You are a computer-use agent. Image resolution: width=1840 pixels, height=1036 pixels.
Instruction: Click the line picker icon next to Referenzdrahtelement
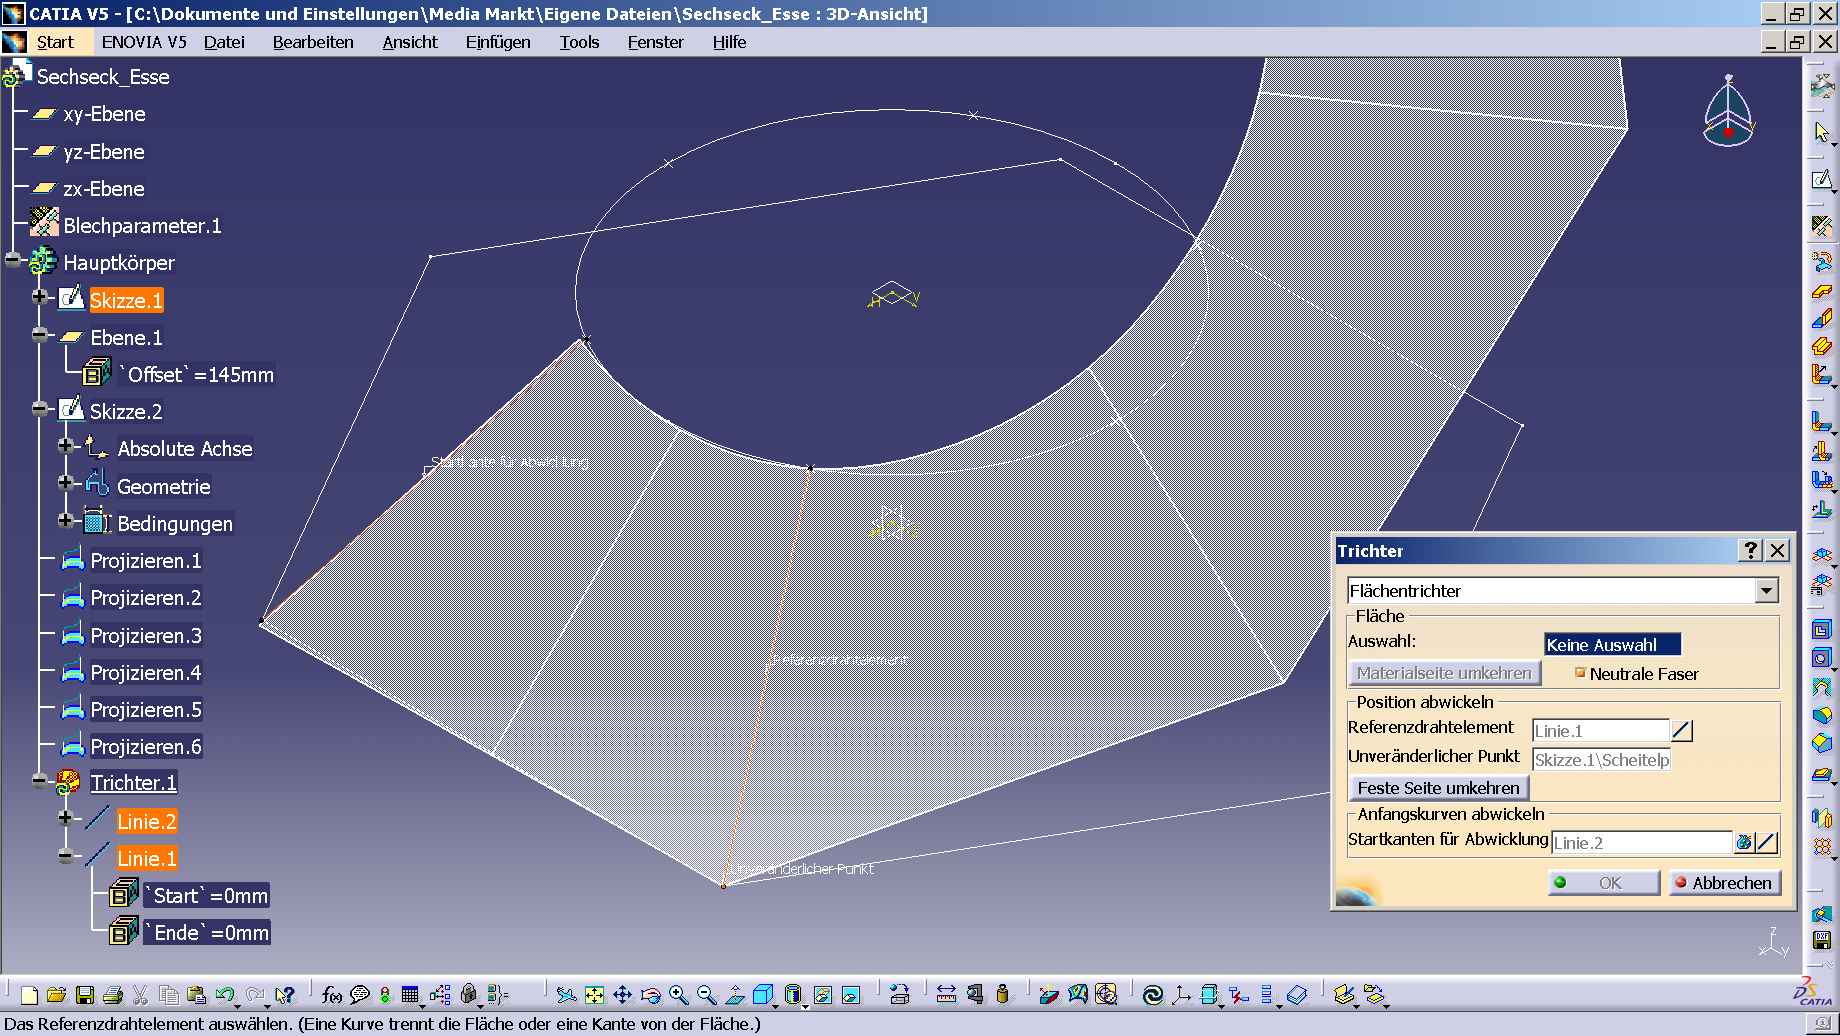pos(1682,731)
